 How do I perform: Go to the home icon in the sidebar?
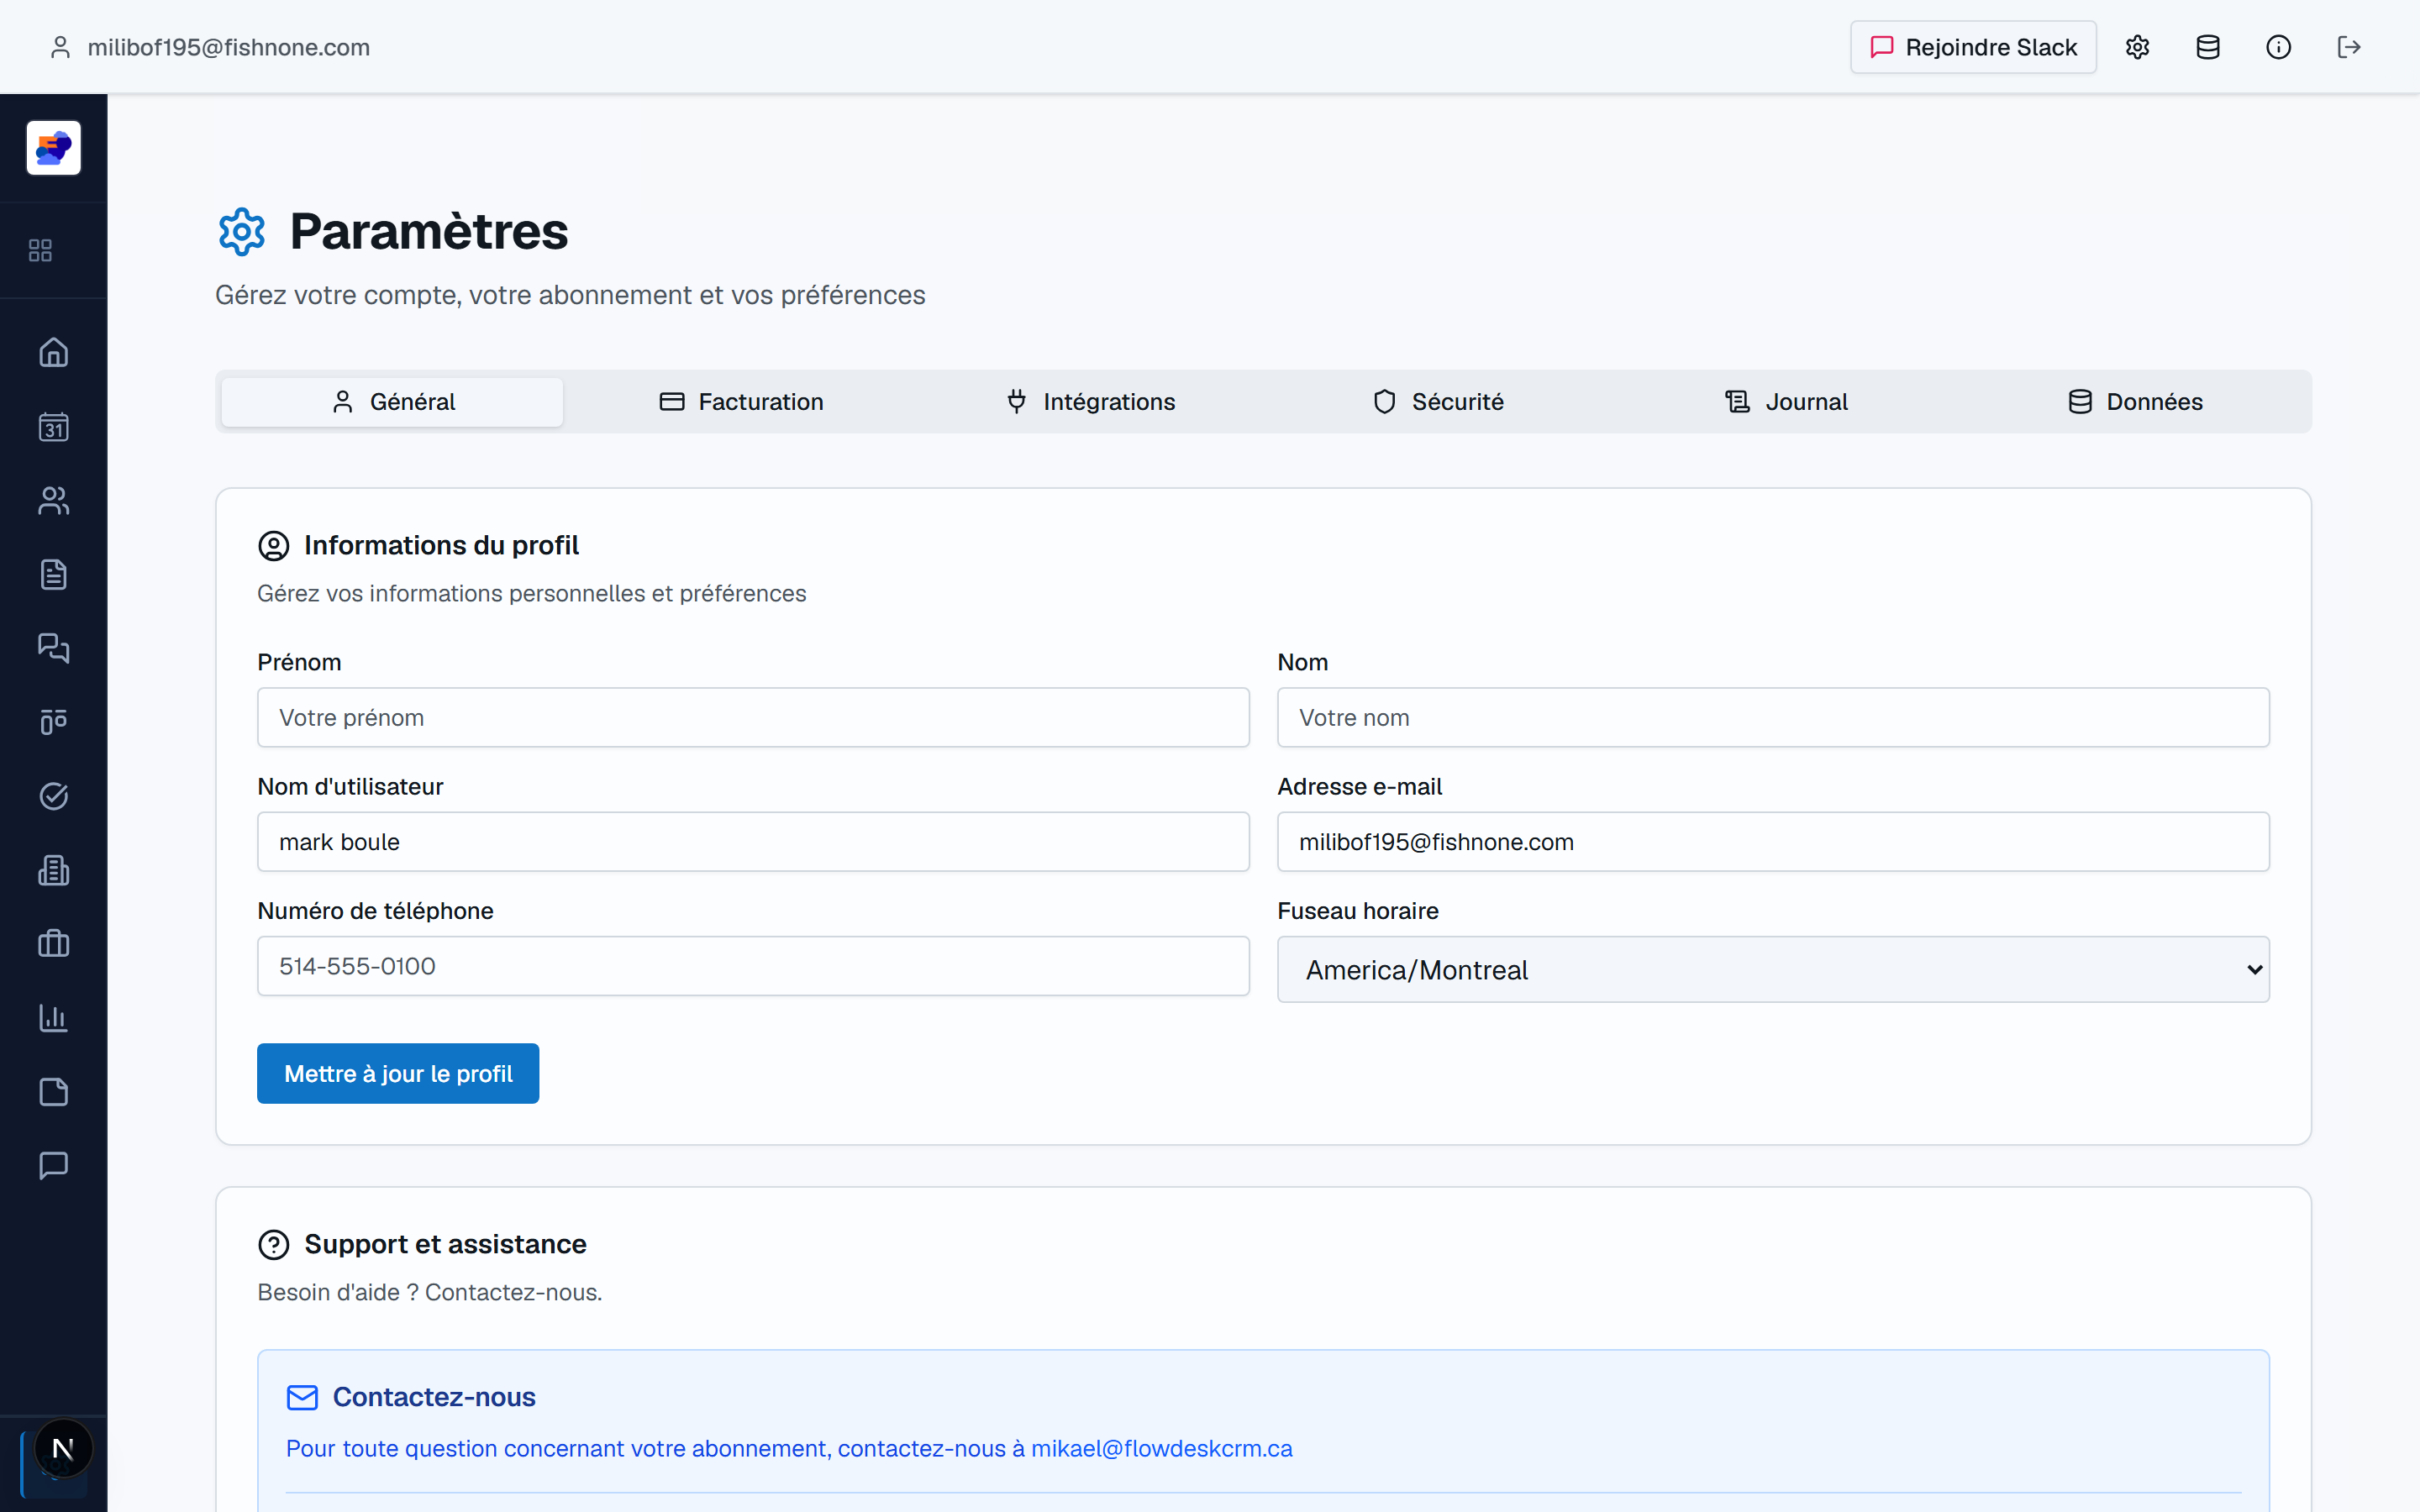click(54, 352)
